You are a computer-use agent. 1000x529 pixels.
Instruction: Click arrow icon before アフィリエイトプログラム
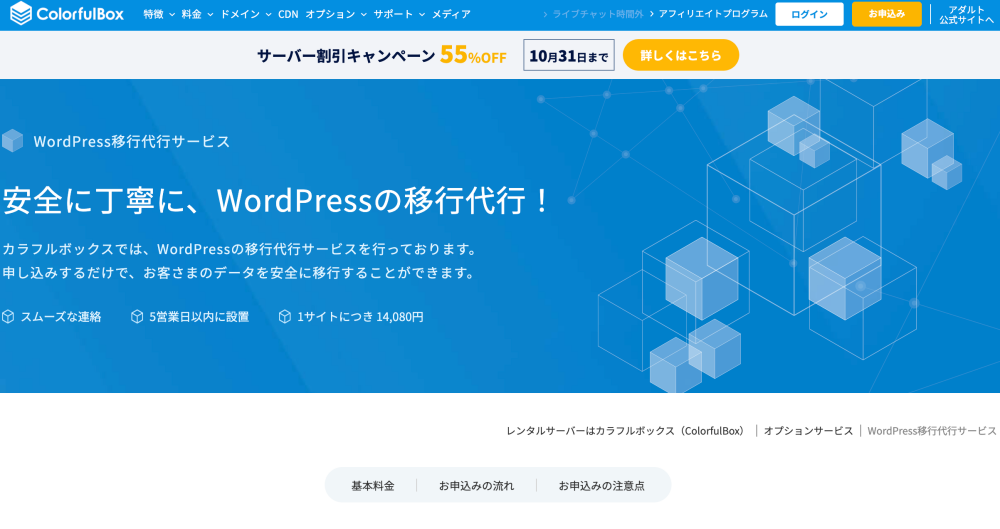point(652,14)
